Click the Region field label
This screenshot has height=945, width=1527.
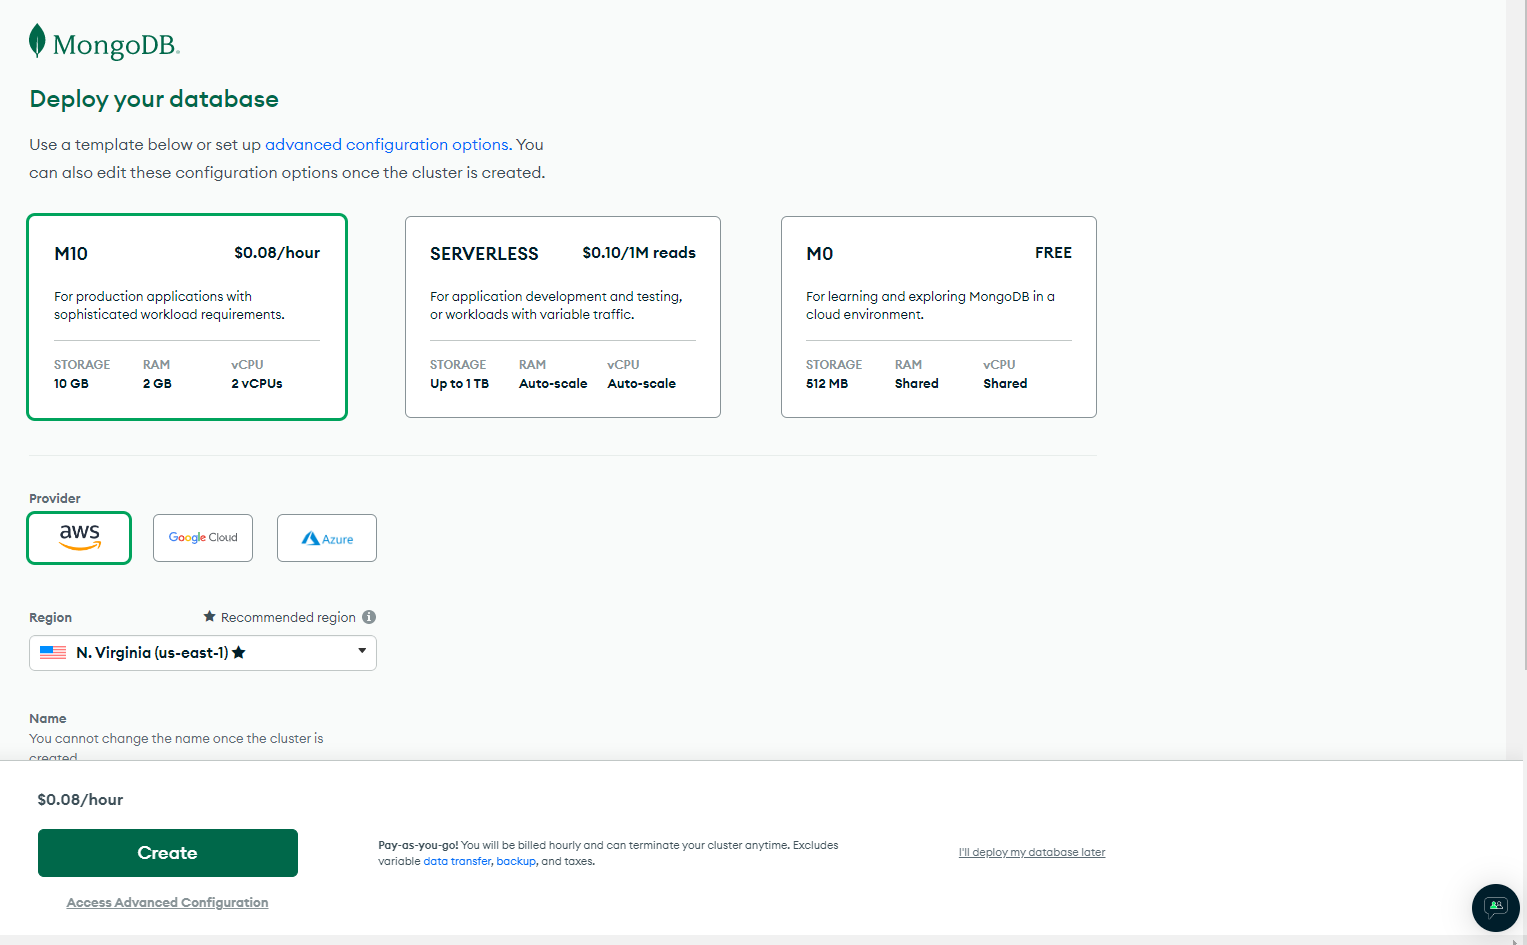point(51,618)
